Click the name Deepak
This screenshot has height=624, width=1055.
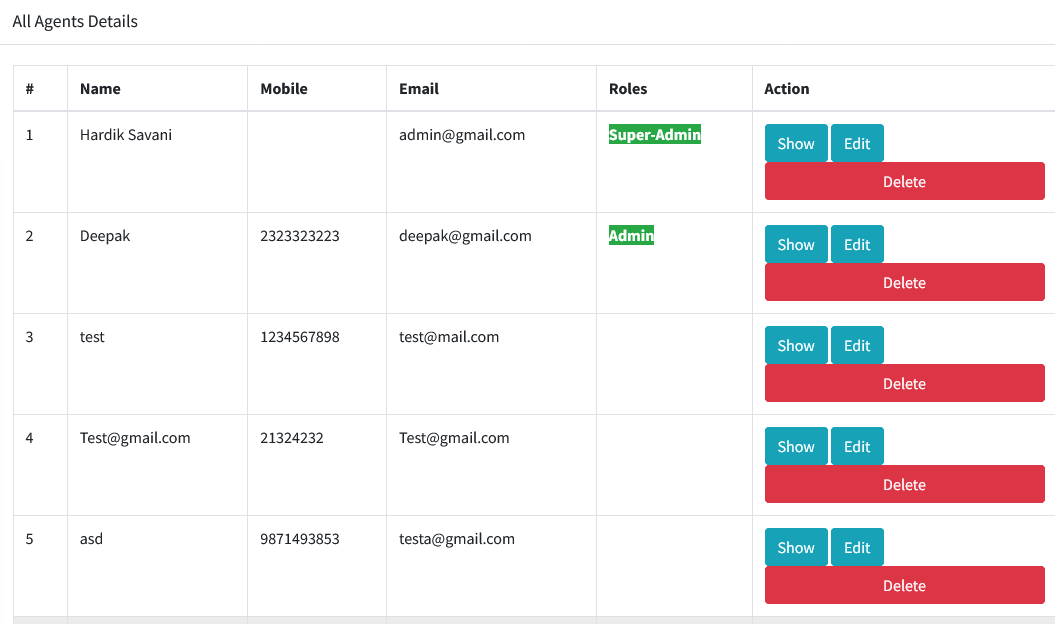click(x=105, y=236)
